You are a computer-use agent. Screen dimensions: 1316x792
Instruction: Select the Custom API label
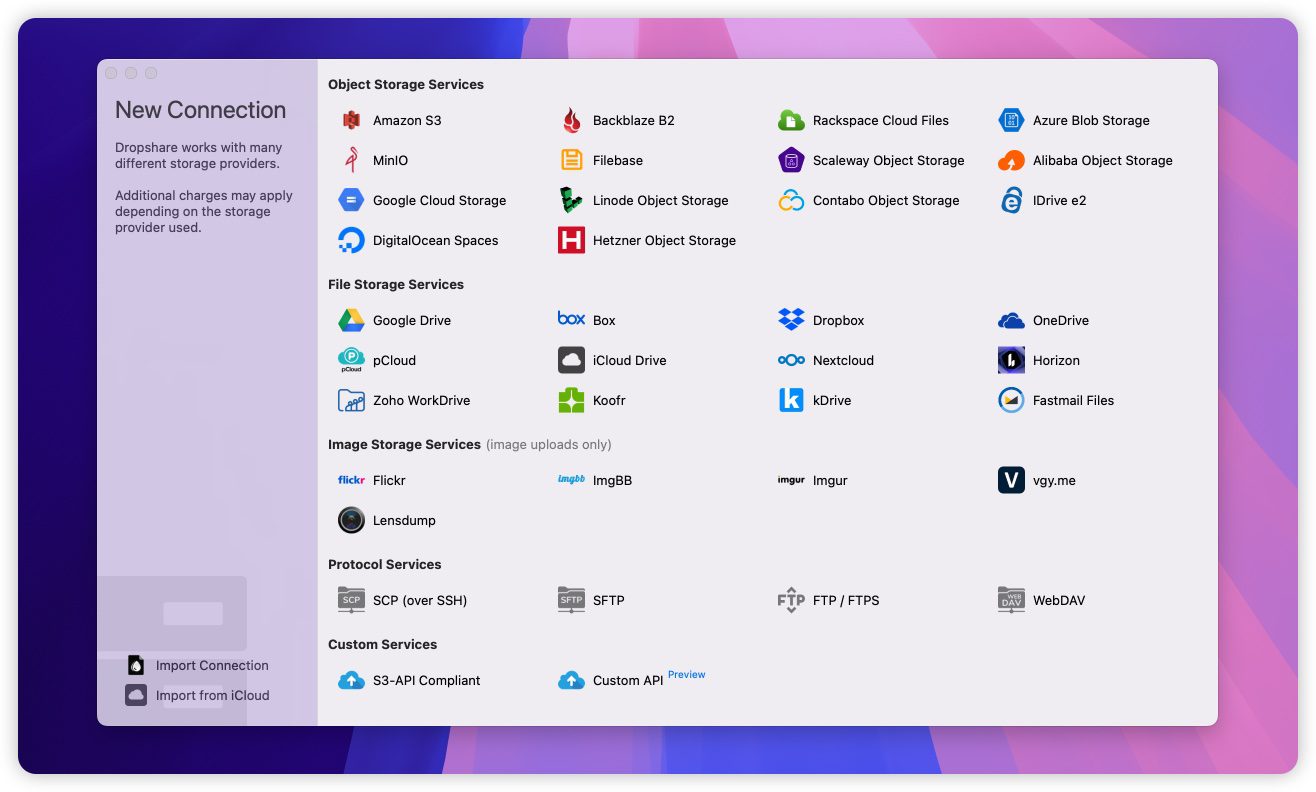628,680
